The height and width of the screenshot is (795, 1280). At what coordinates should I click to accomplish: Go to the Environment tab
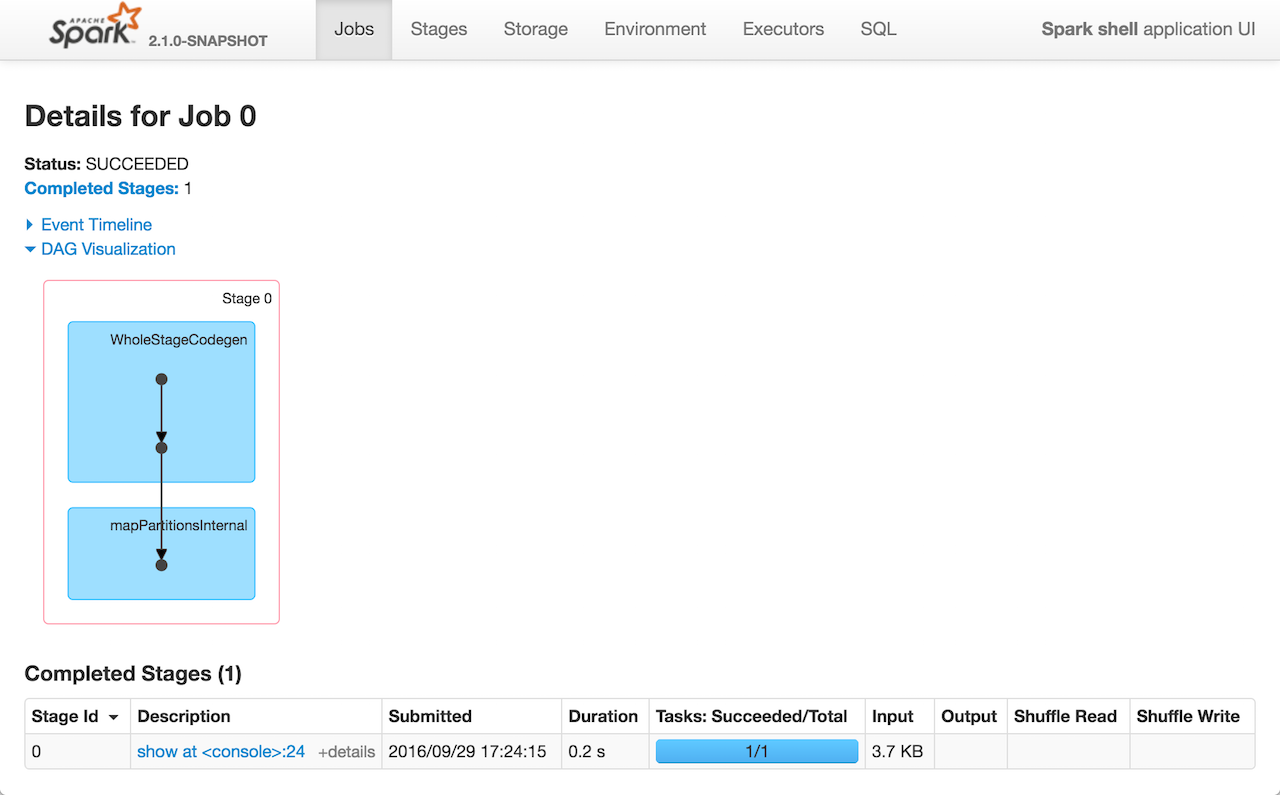click(x=655, y=29)
